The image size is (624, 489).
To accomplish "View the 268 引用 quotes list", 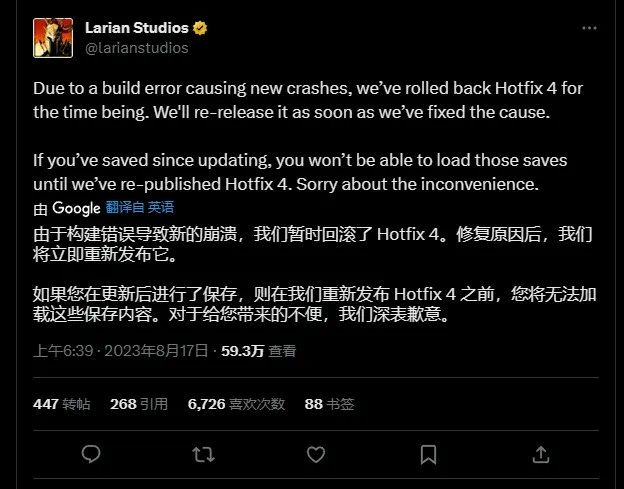I will pos(139,404).
